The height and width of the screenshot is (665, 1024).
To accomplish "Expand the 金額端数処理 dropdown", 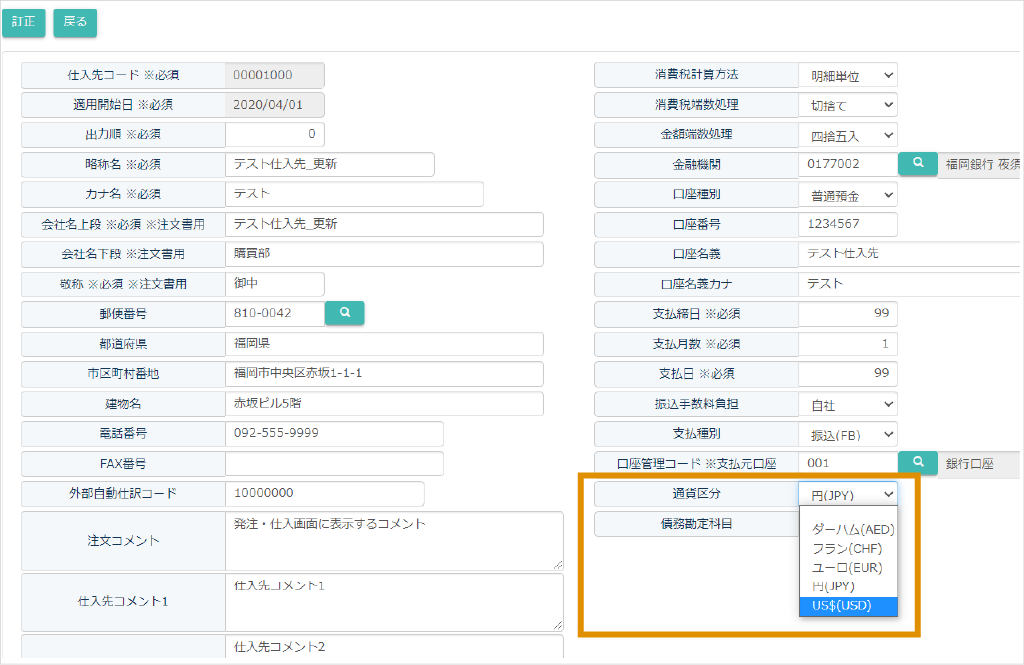I will tap(847, 135).
